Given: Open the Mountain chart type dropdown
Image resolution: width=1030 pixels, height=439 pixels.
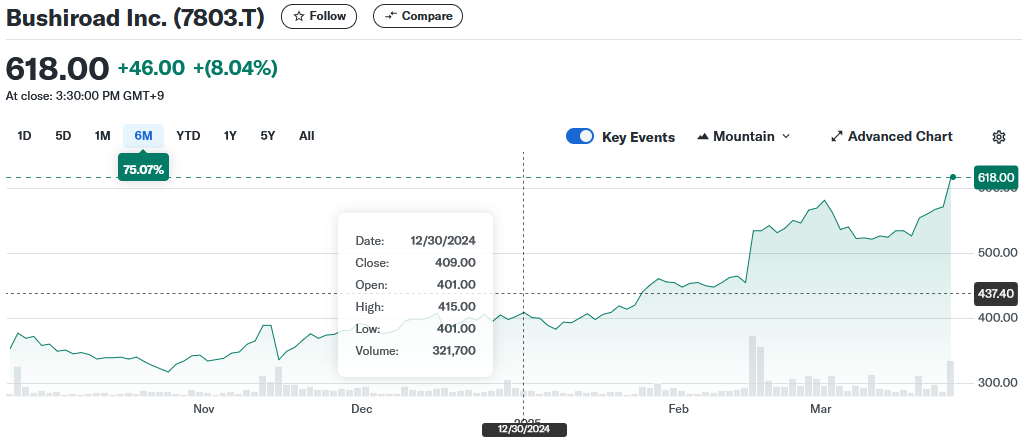Looking at the screenshot, I should pyautogui.click(x=744, y=137).
